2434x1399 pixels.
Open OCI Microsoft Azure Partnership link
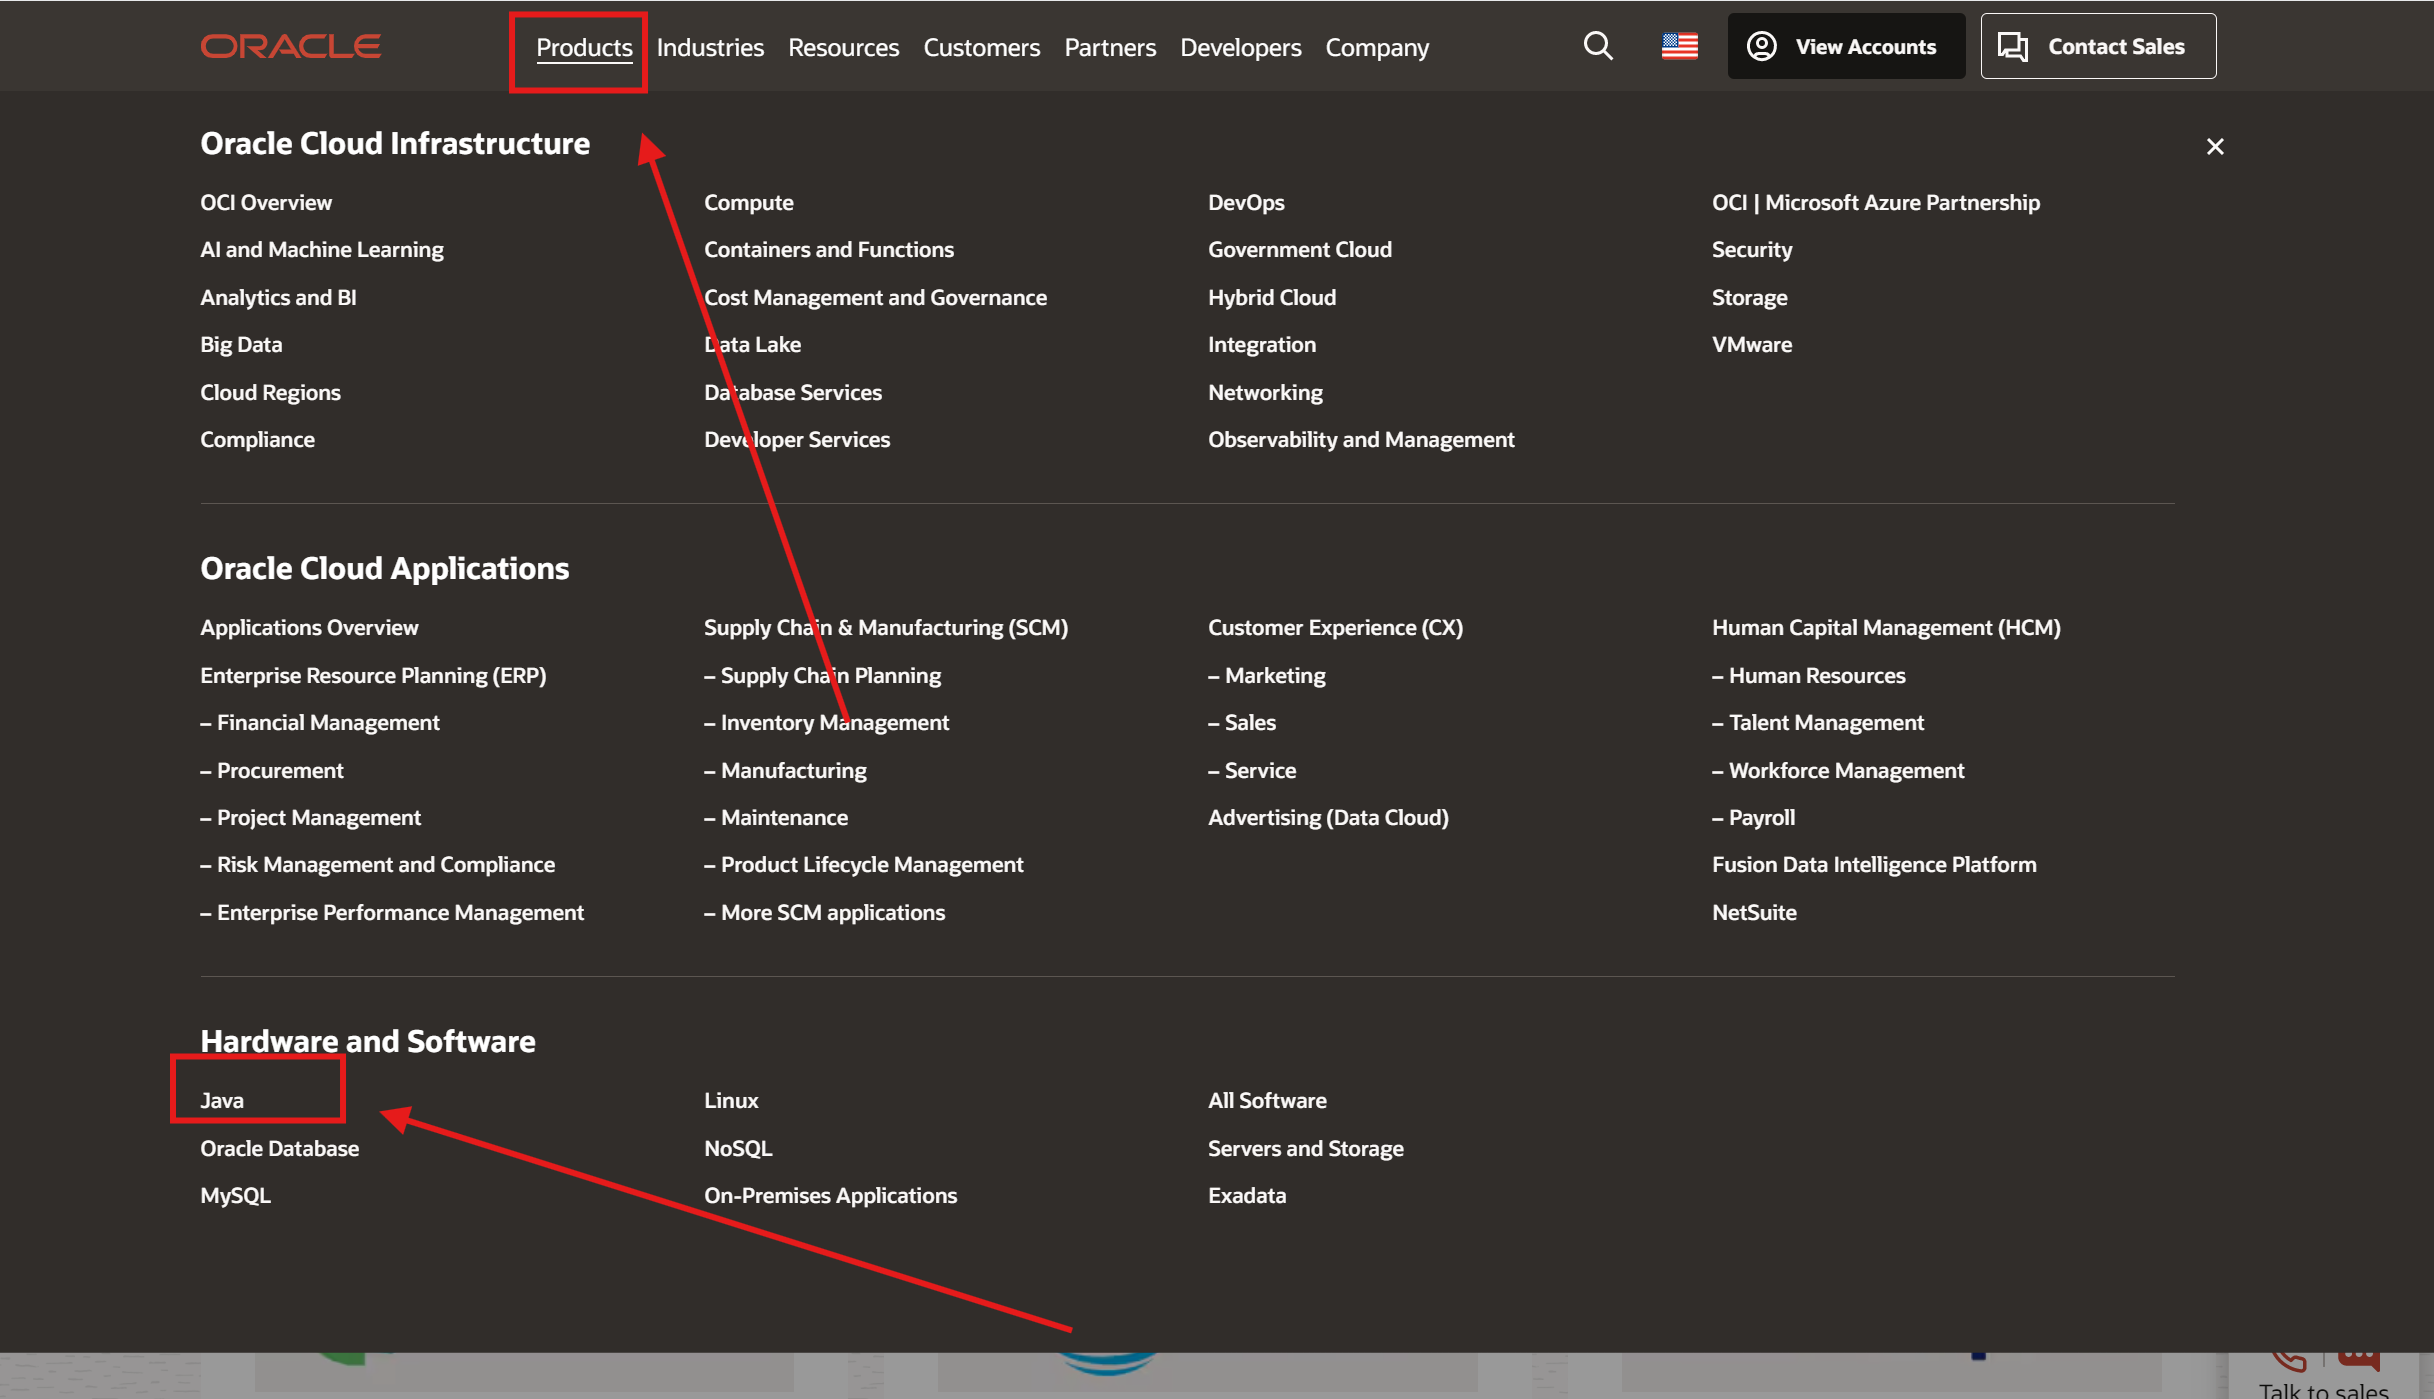click(1875, 202)
